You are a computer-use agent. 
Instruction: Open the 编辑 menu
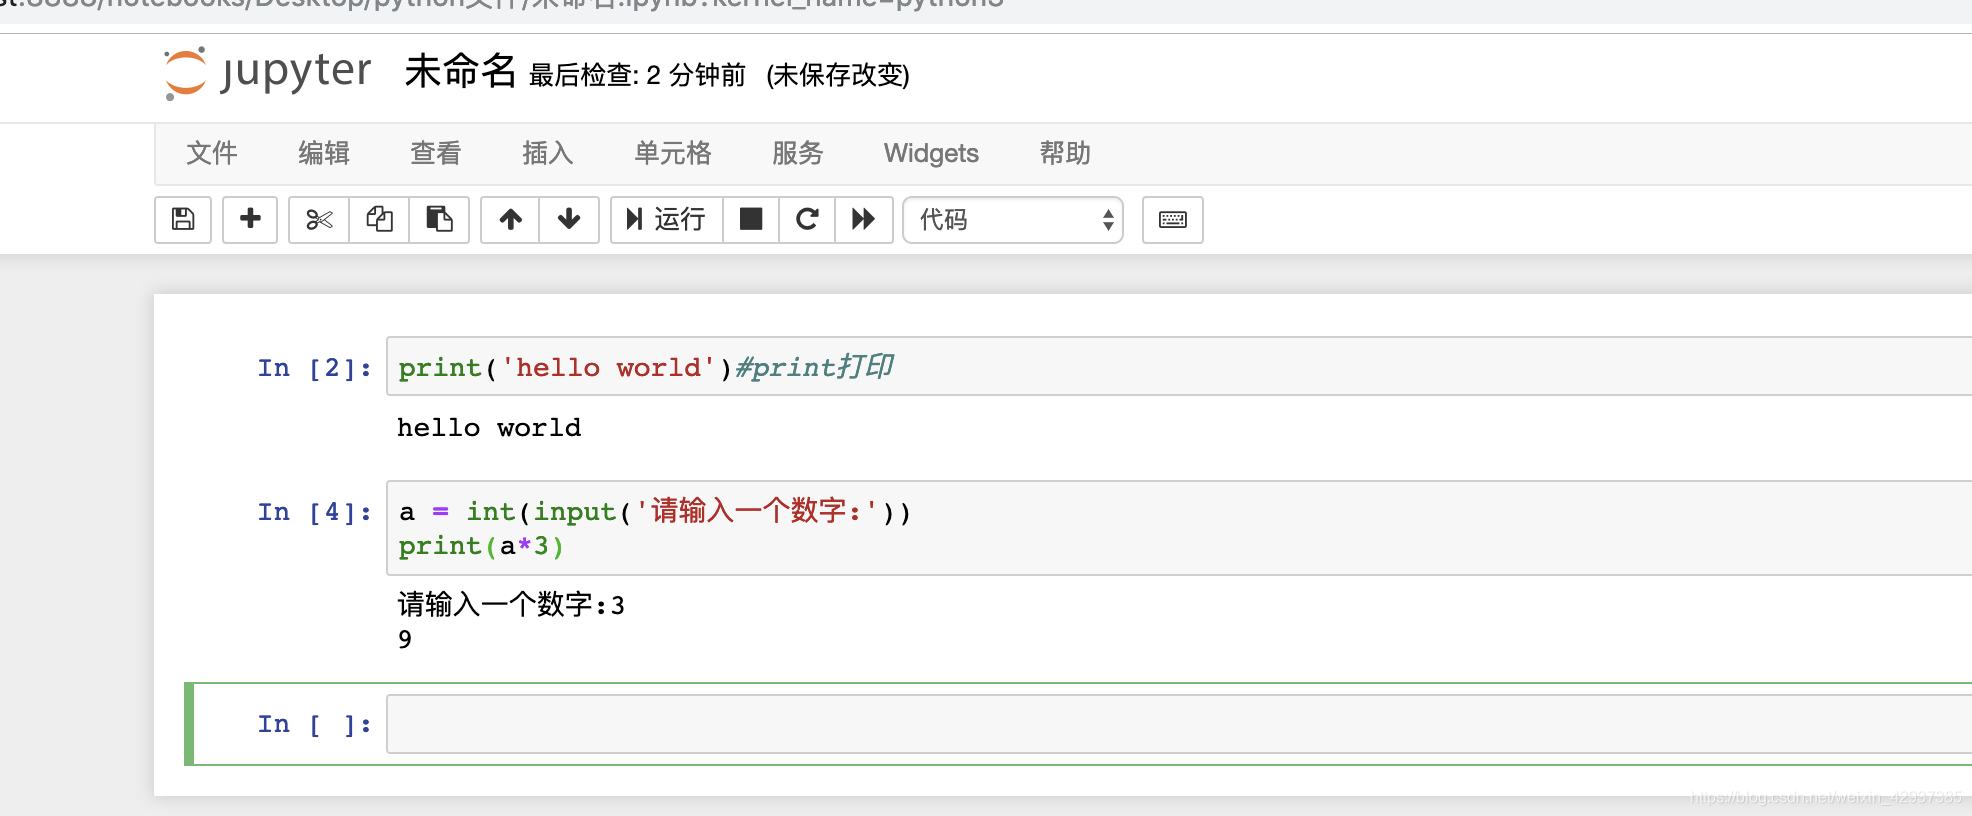(324, 153)
